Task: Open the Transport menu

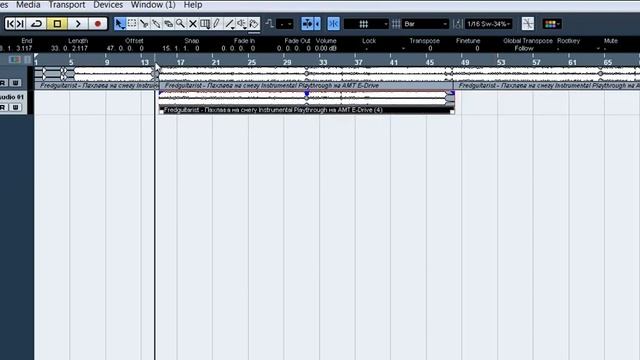Action: 67,5
